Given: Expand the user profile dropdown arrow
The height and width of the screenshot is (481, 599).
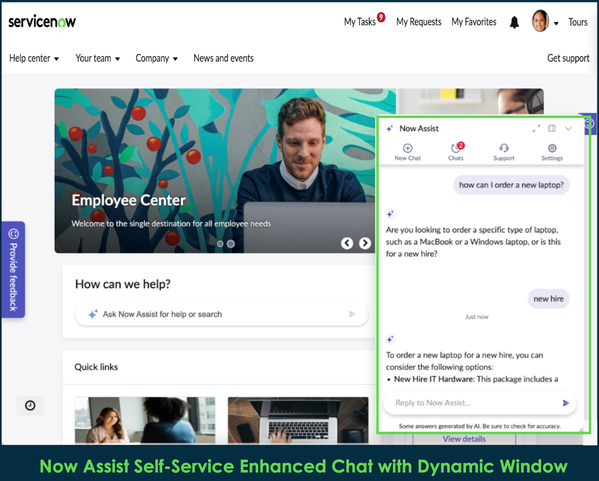Looking at the screenshot, I should [556, 23].
